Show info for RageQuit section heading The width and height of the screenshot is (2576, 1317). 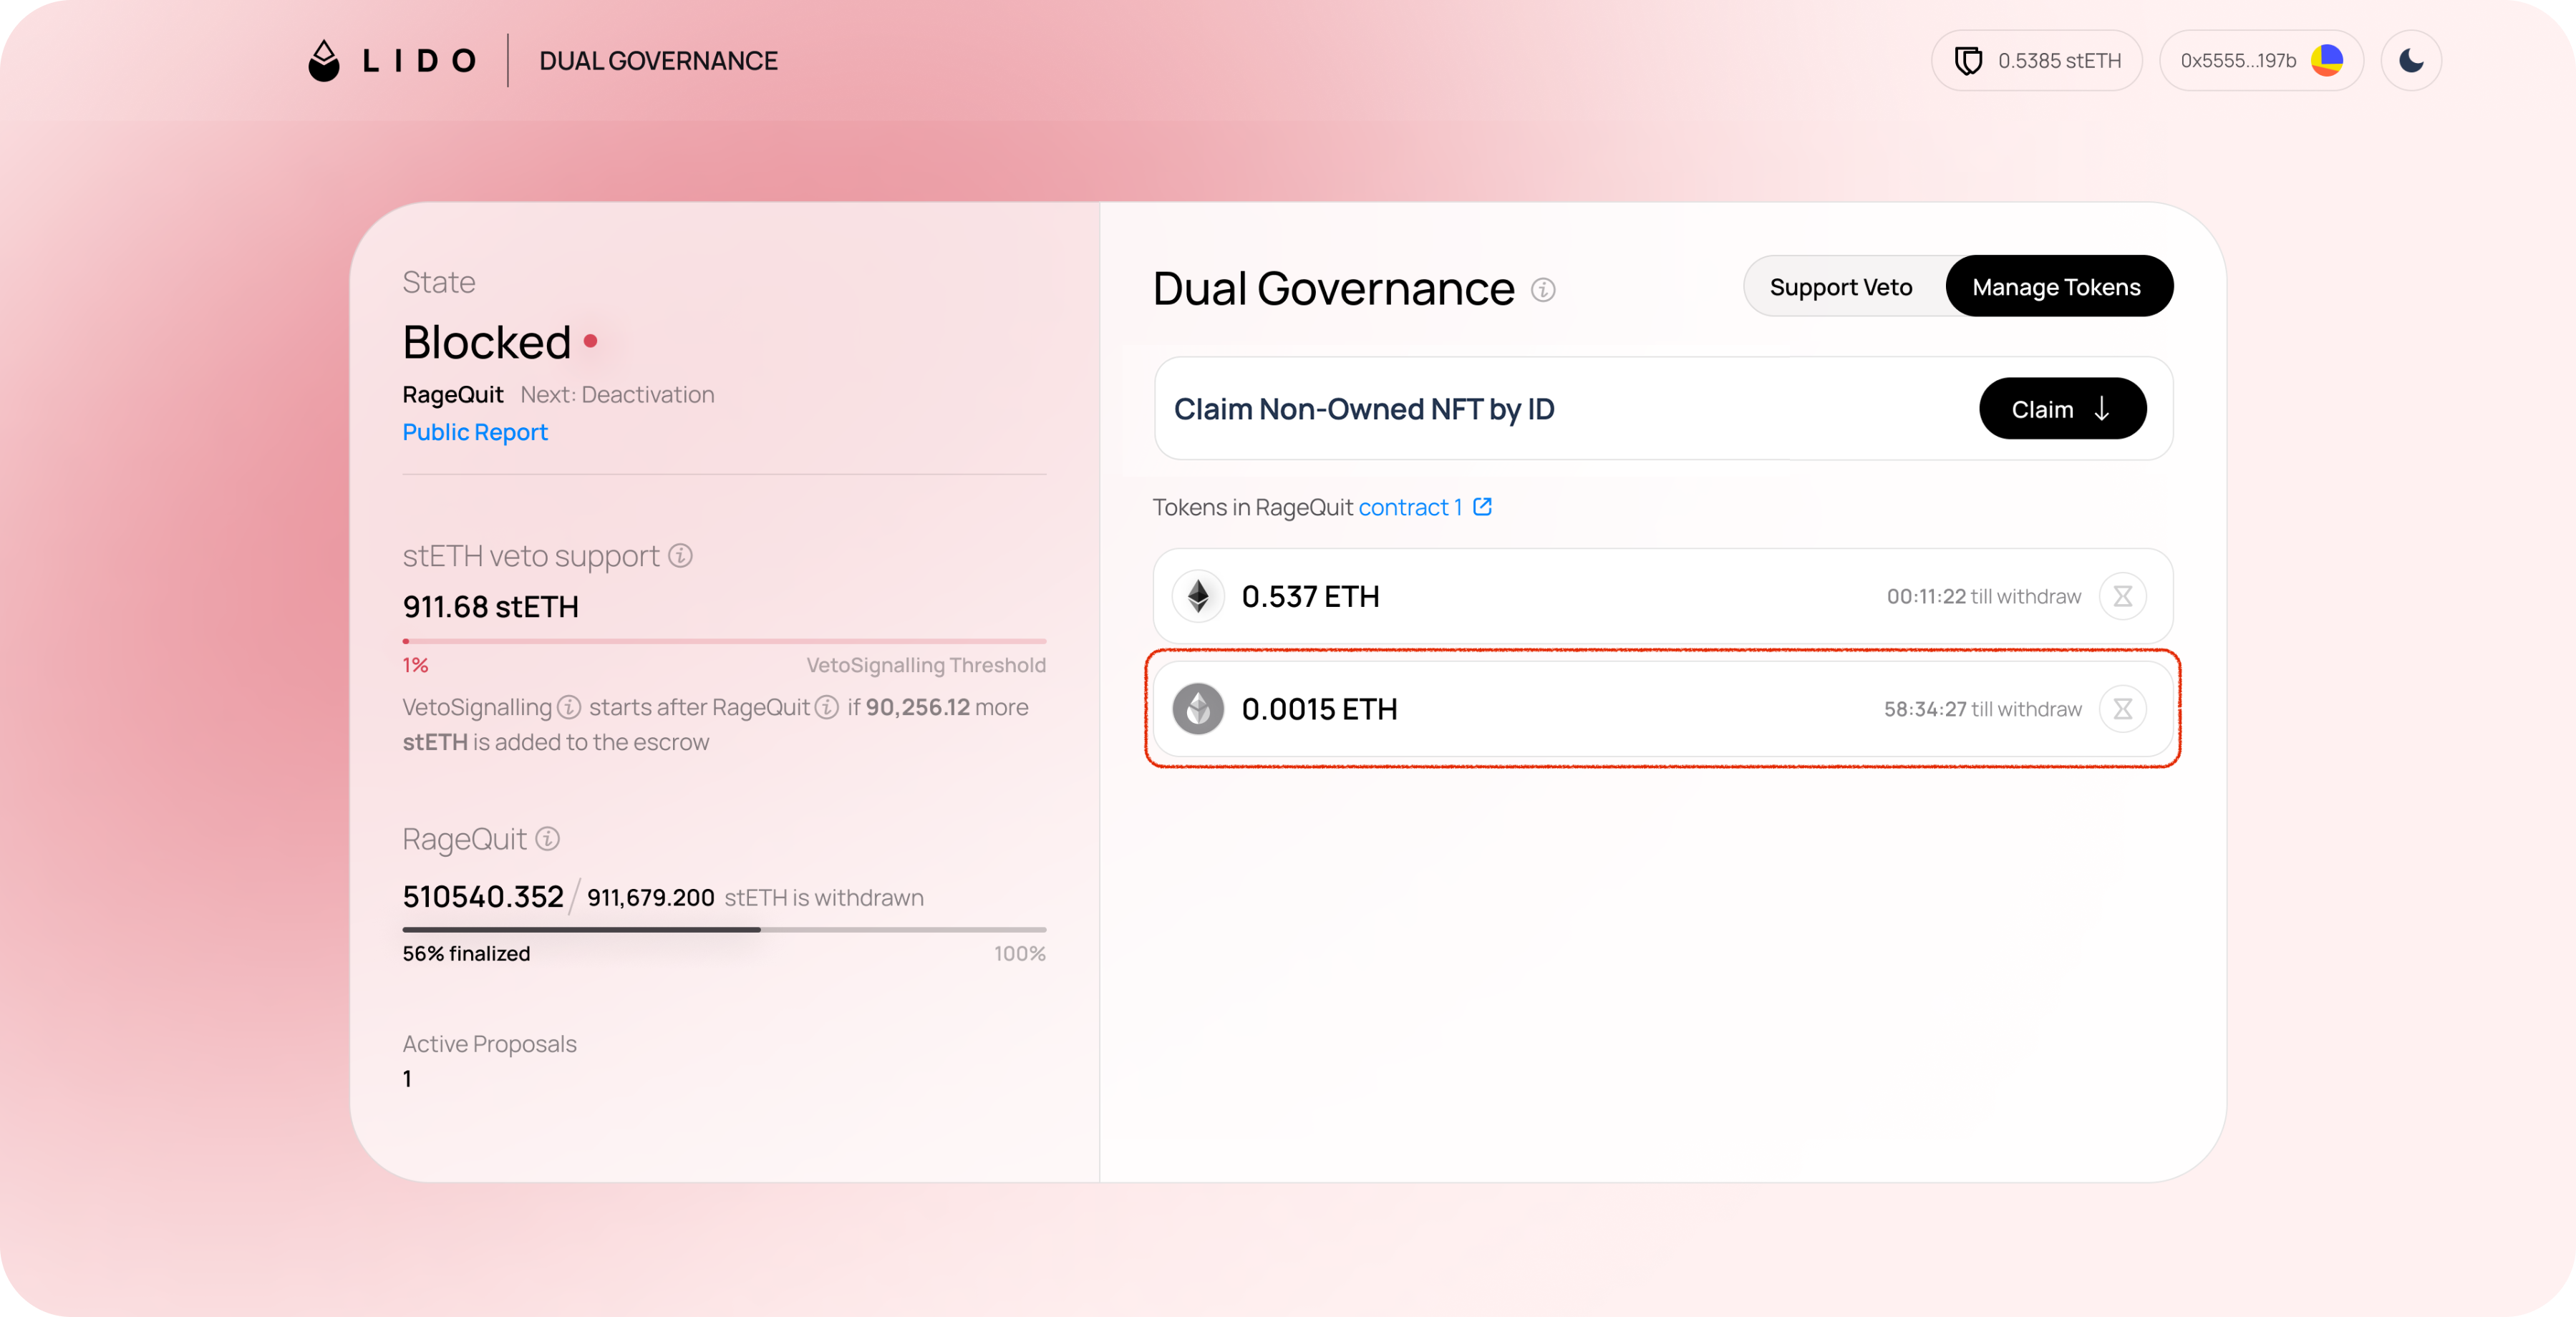click(547, 839)
